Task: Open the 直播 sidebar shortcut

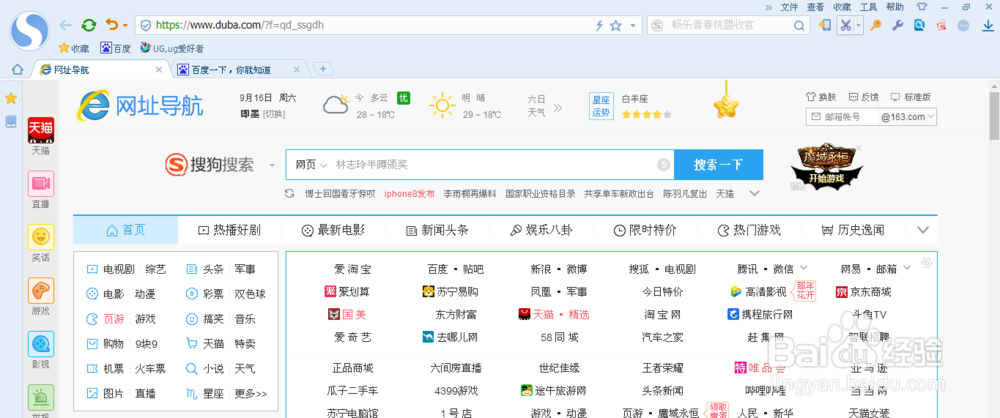Action: point(41,190)
